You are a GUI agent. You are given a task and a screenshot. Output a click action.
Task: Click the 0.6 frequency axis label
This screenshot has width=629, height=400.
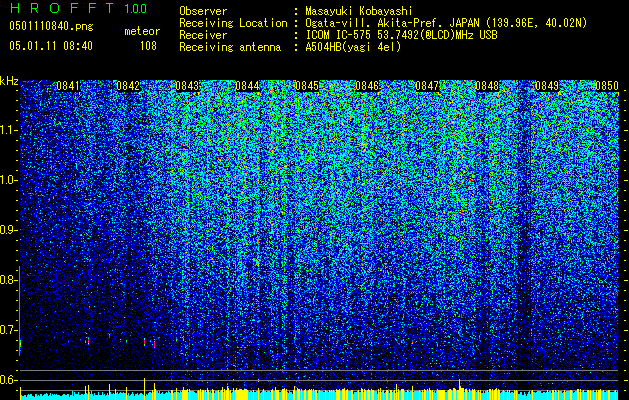[9, 380]
